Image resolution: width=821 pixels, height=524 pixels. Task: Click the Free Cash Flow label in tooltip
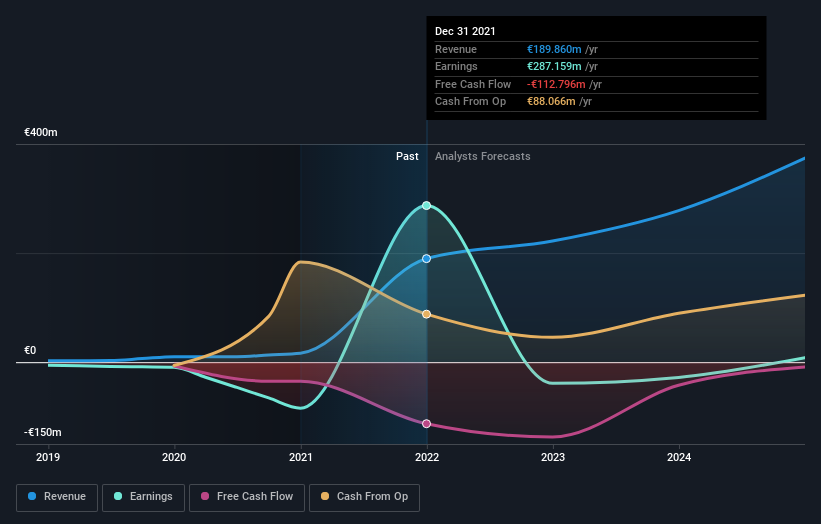[473, 84]
